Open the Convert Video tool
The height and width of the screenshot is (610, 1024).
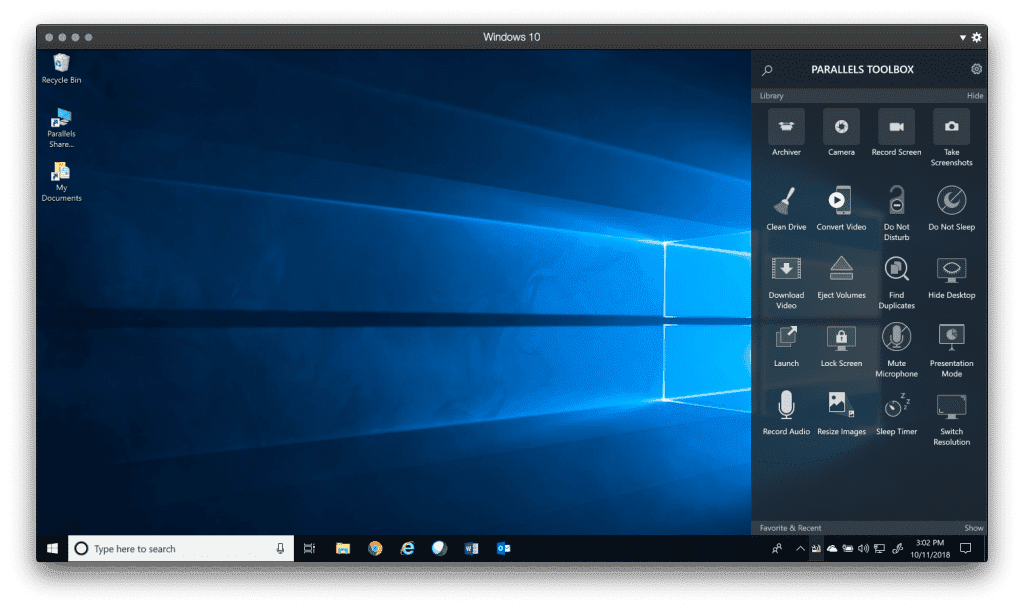point(841,201)
